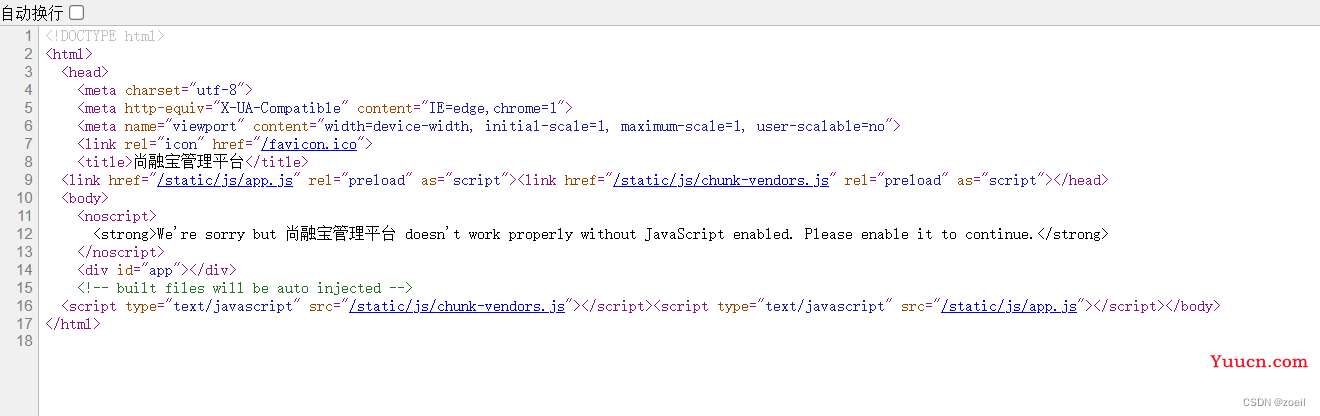Image resolution: width=1320 pixels, height=416 pixels.
Task: Enable the 自动换行 line-wrap checkbox
Action: pyautogui.click(x=77, y=12)
